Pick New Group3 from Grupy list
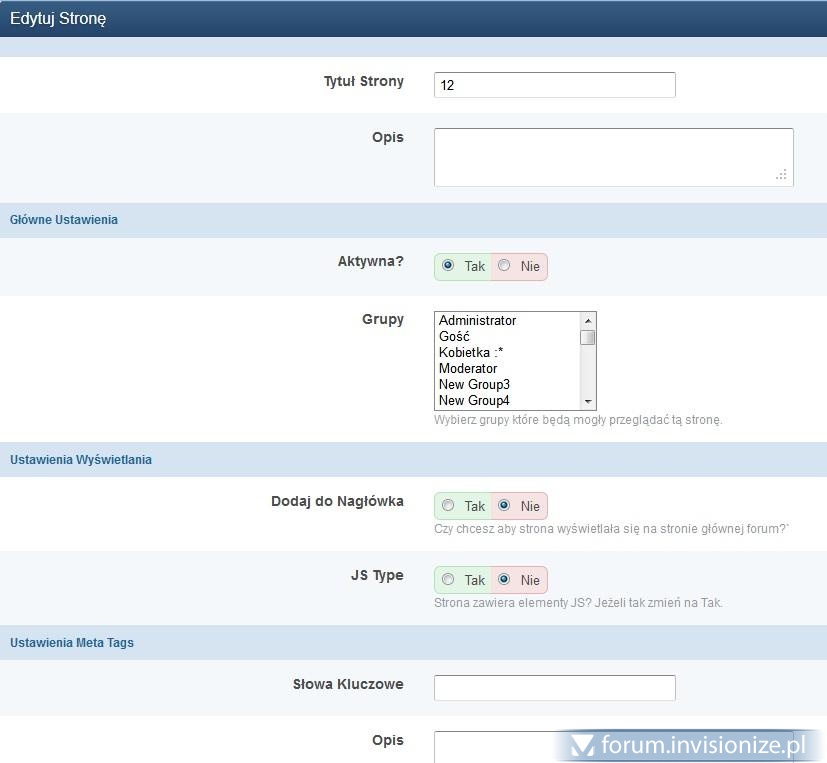 click(474, 385)
